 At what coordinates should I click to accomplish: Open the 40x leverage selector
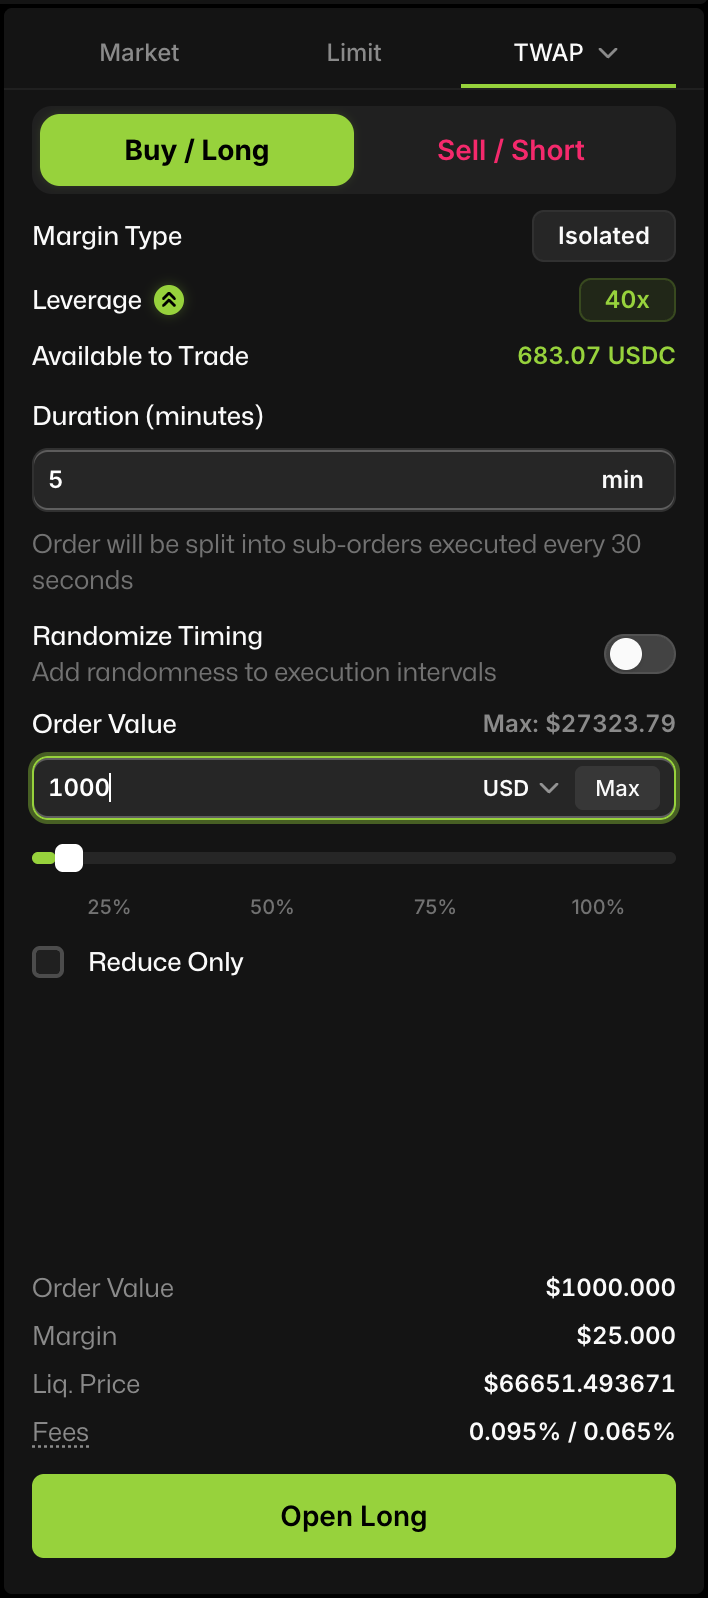pos(627,300)
